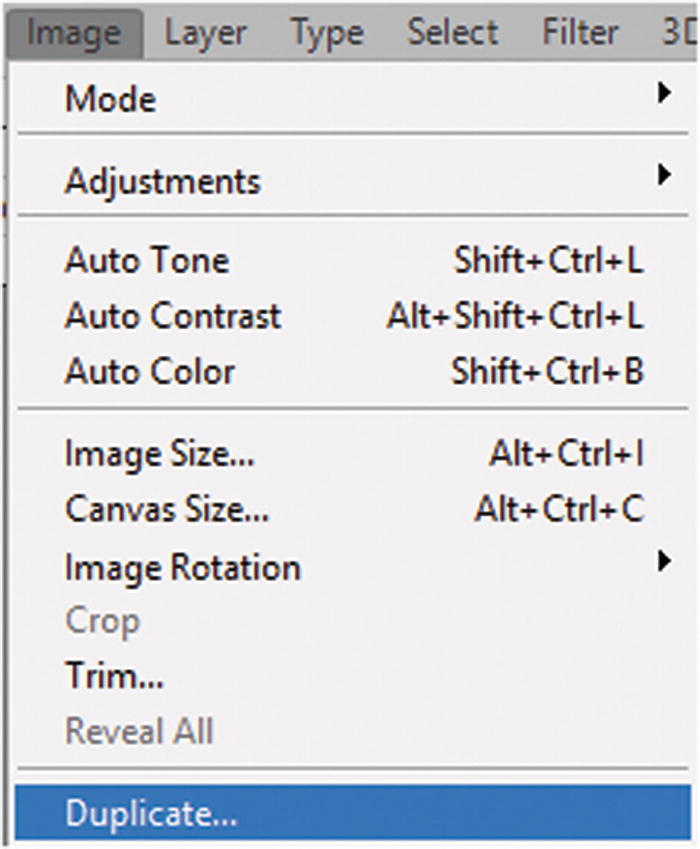Open the Filter menu
700x849 pixels.
580,30
